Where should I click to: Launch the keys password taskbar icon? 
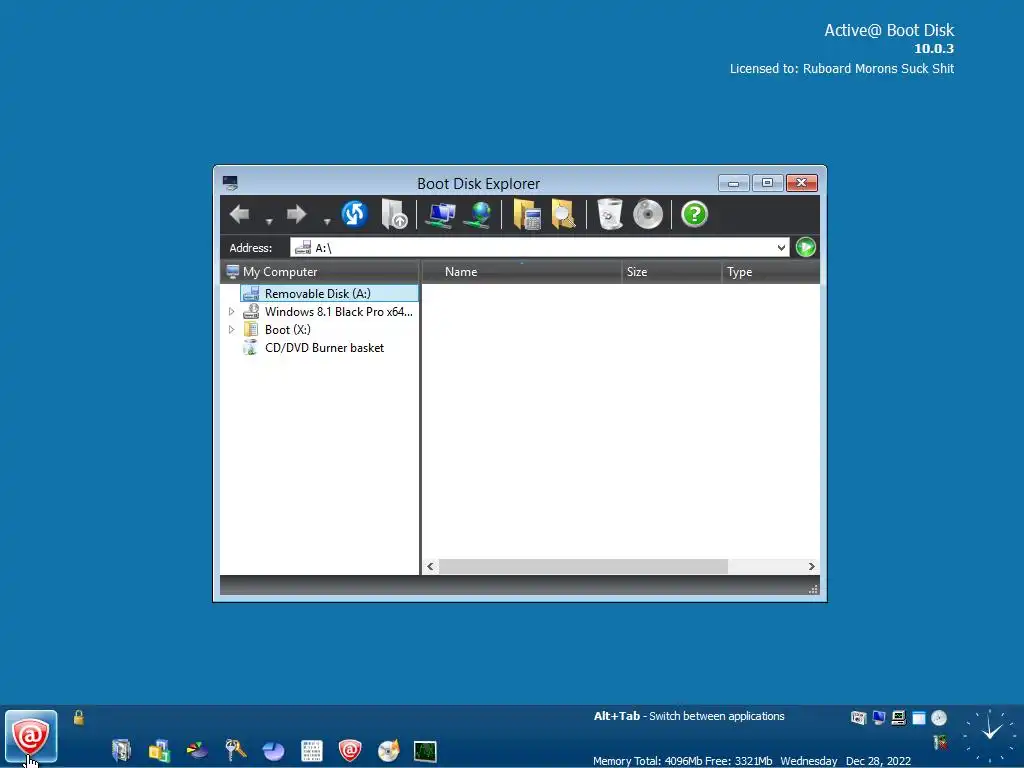point(235,750)
